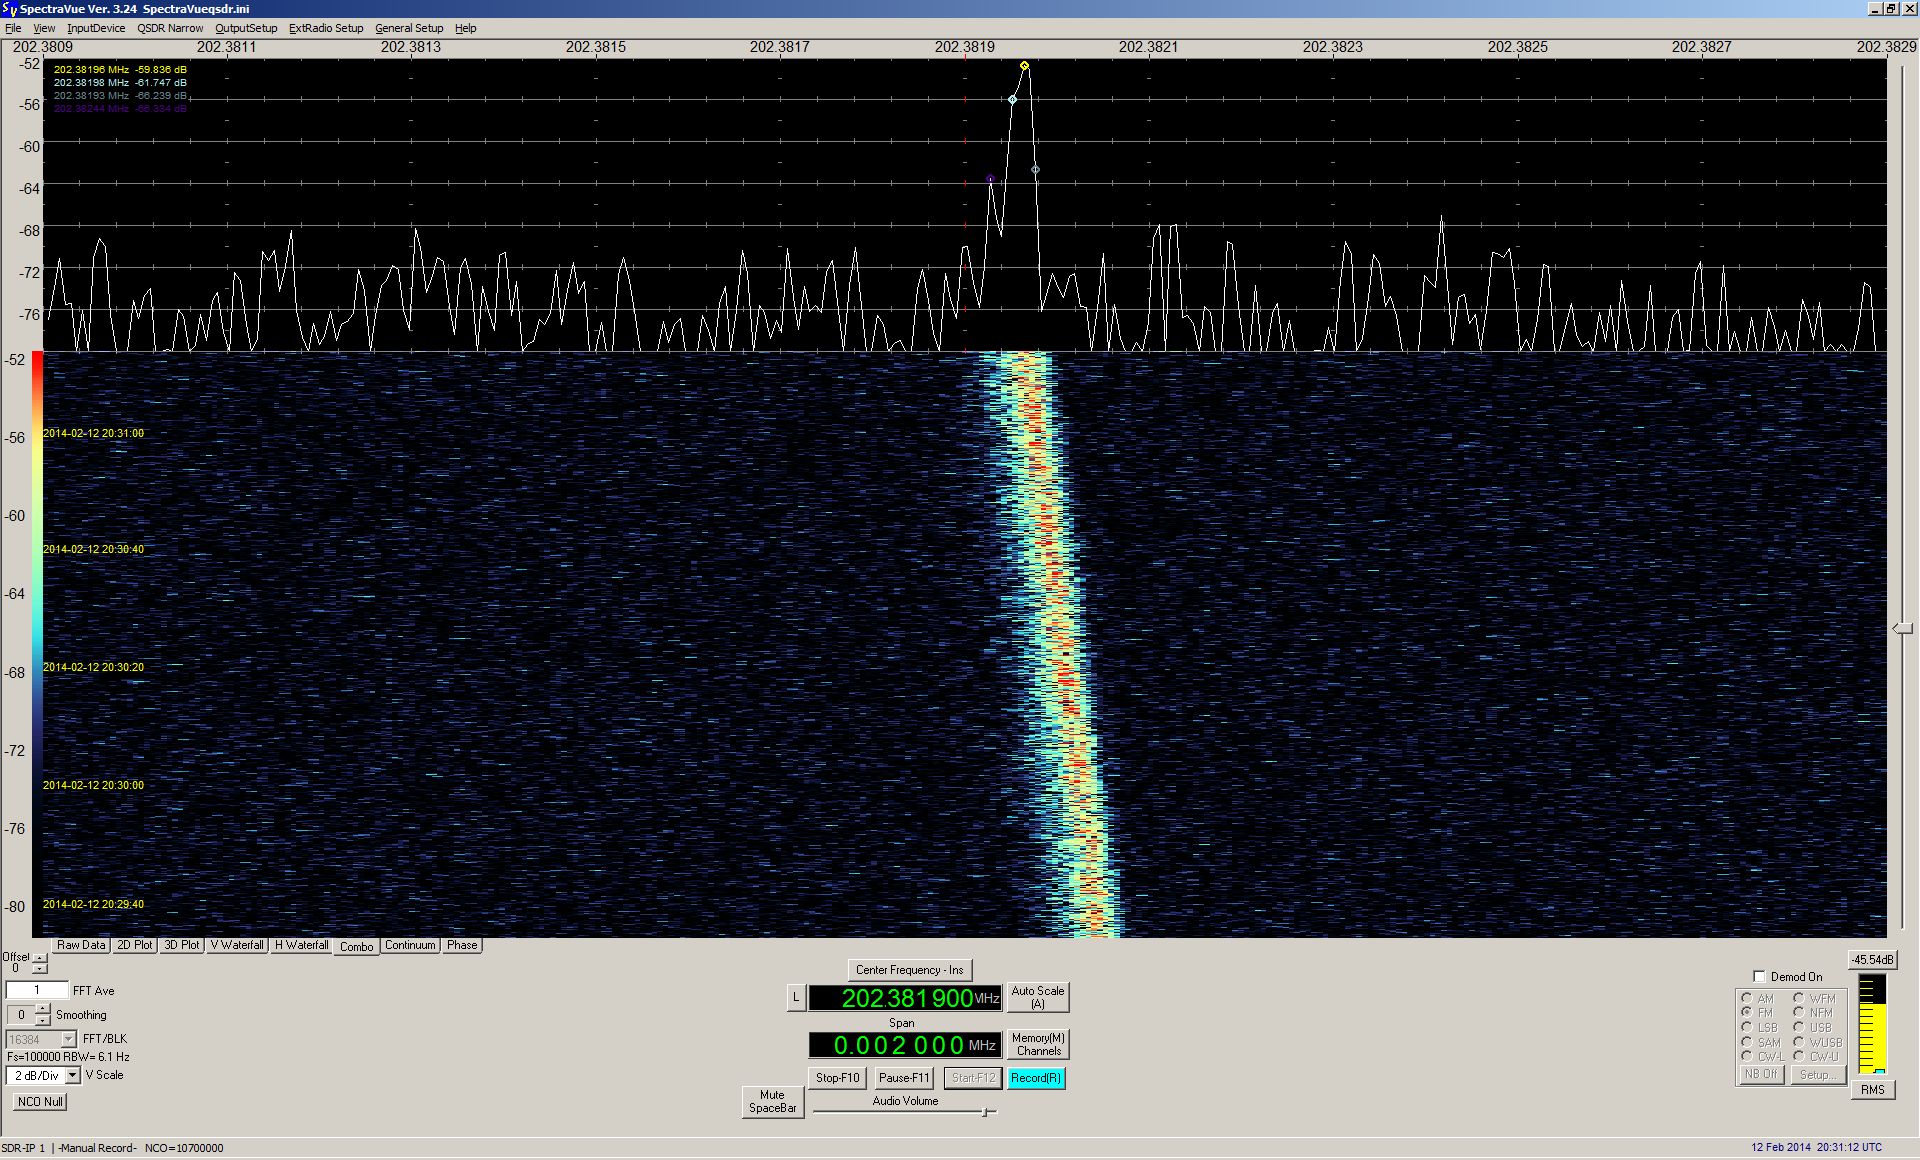Switch to the V Waterfall tab
The image size is (1920, 1160).
click(237, 945)
